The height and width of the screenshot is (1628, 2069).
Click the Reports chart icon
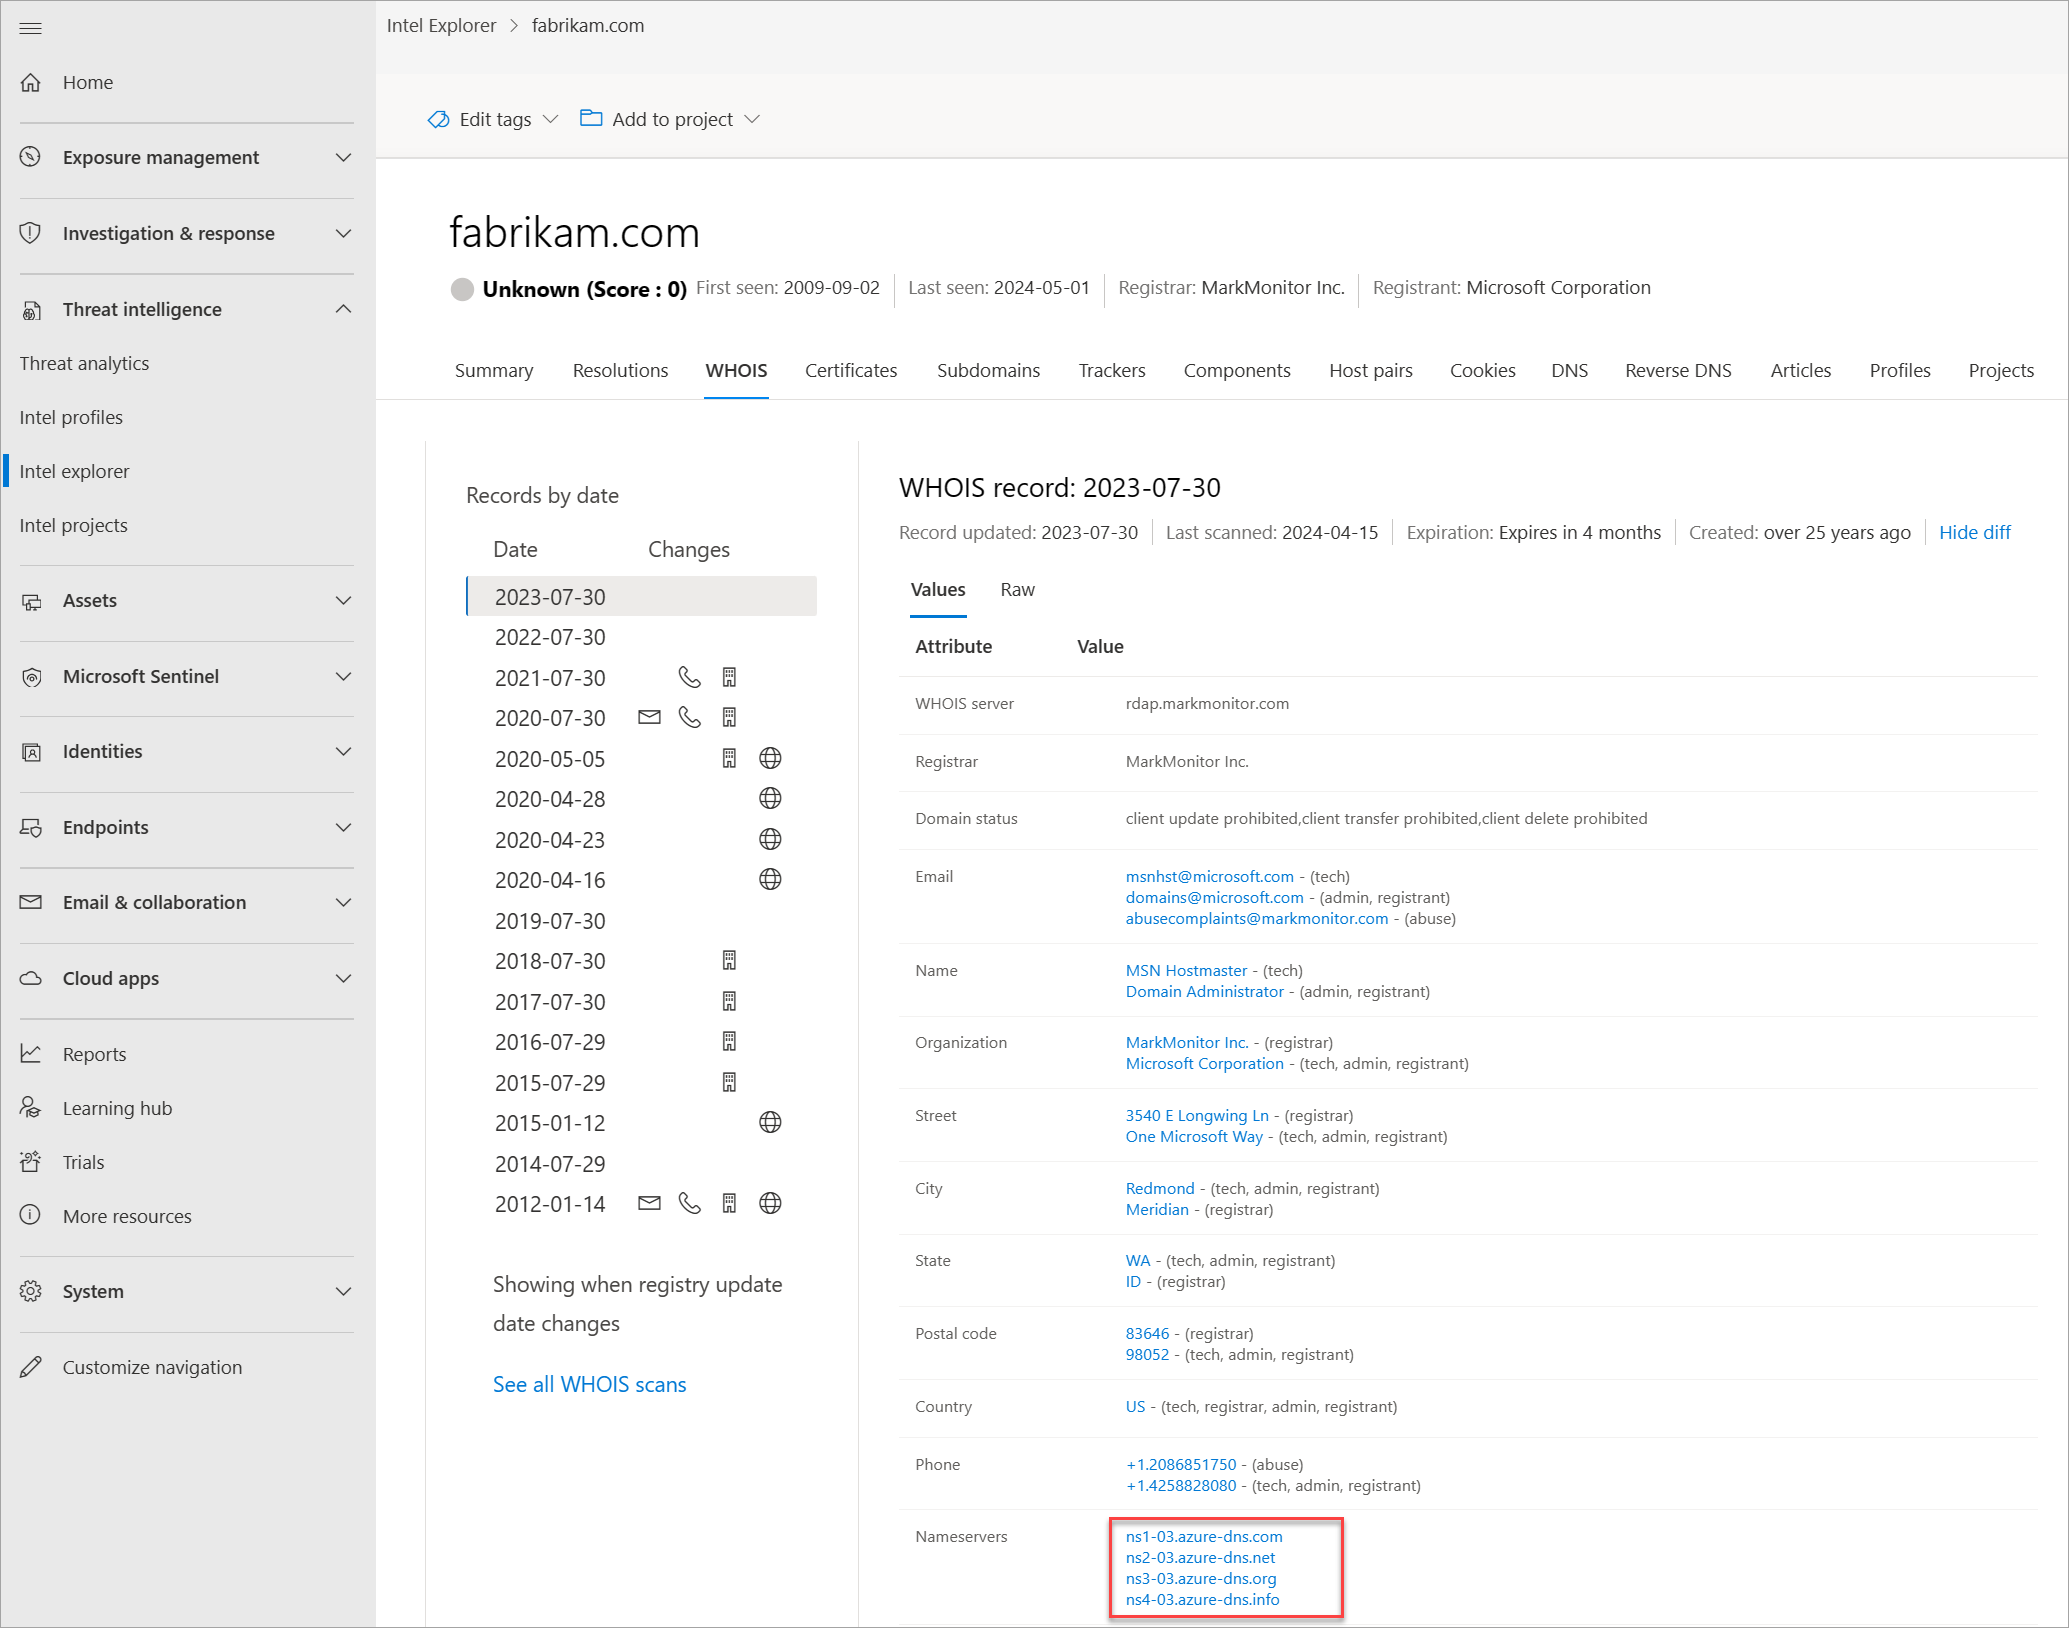[31, 1054]
